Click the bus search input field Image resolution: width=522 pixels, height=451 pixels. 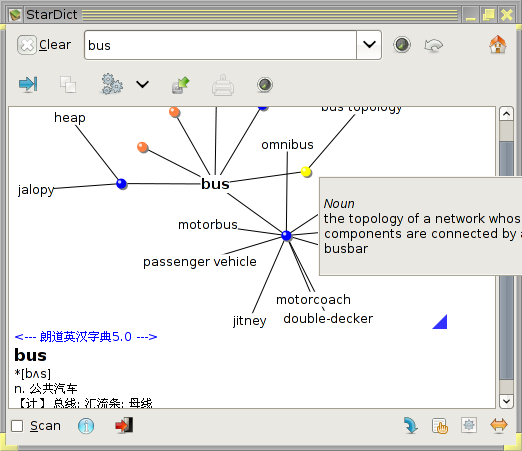[x=221, y=45]
